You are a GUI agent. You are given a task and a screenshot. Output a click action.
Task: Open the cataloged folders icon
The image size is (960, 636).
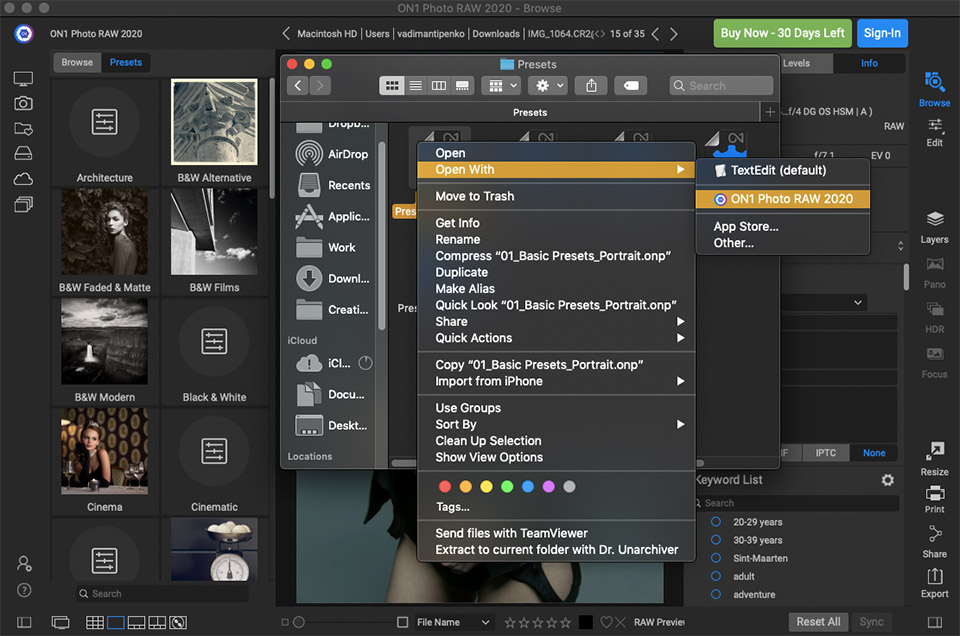pos(23,129)
